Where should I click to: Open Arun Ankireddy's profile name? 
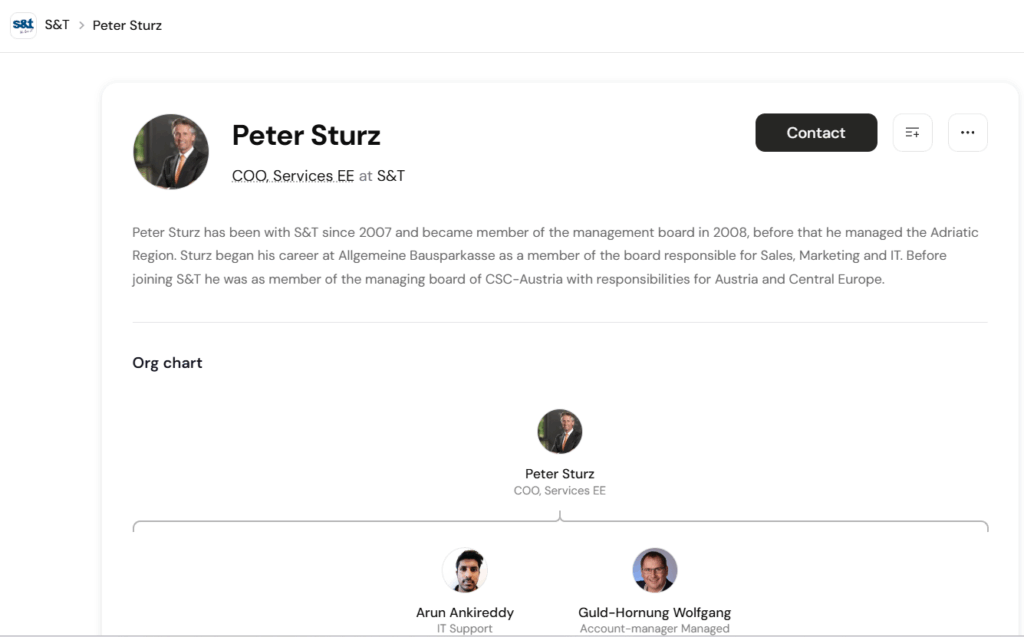465,612
